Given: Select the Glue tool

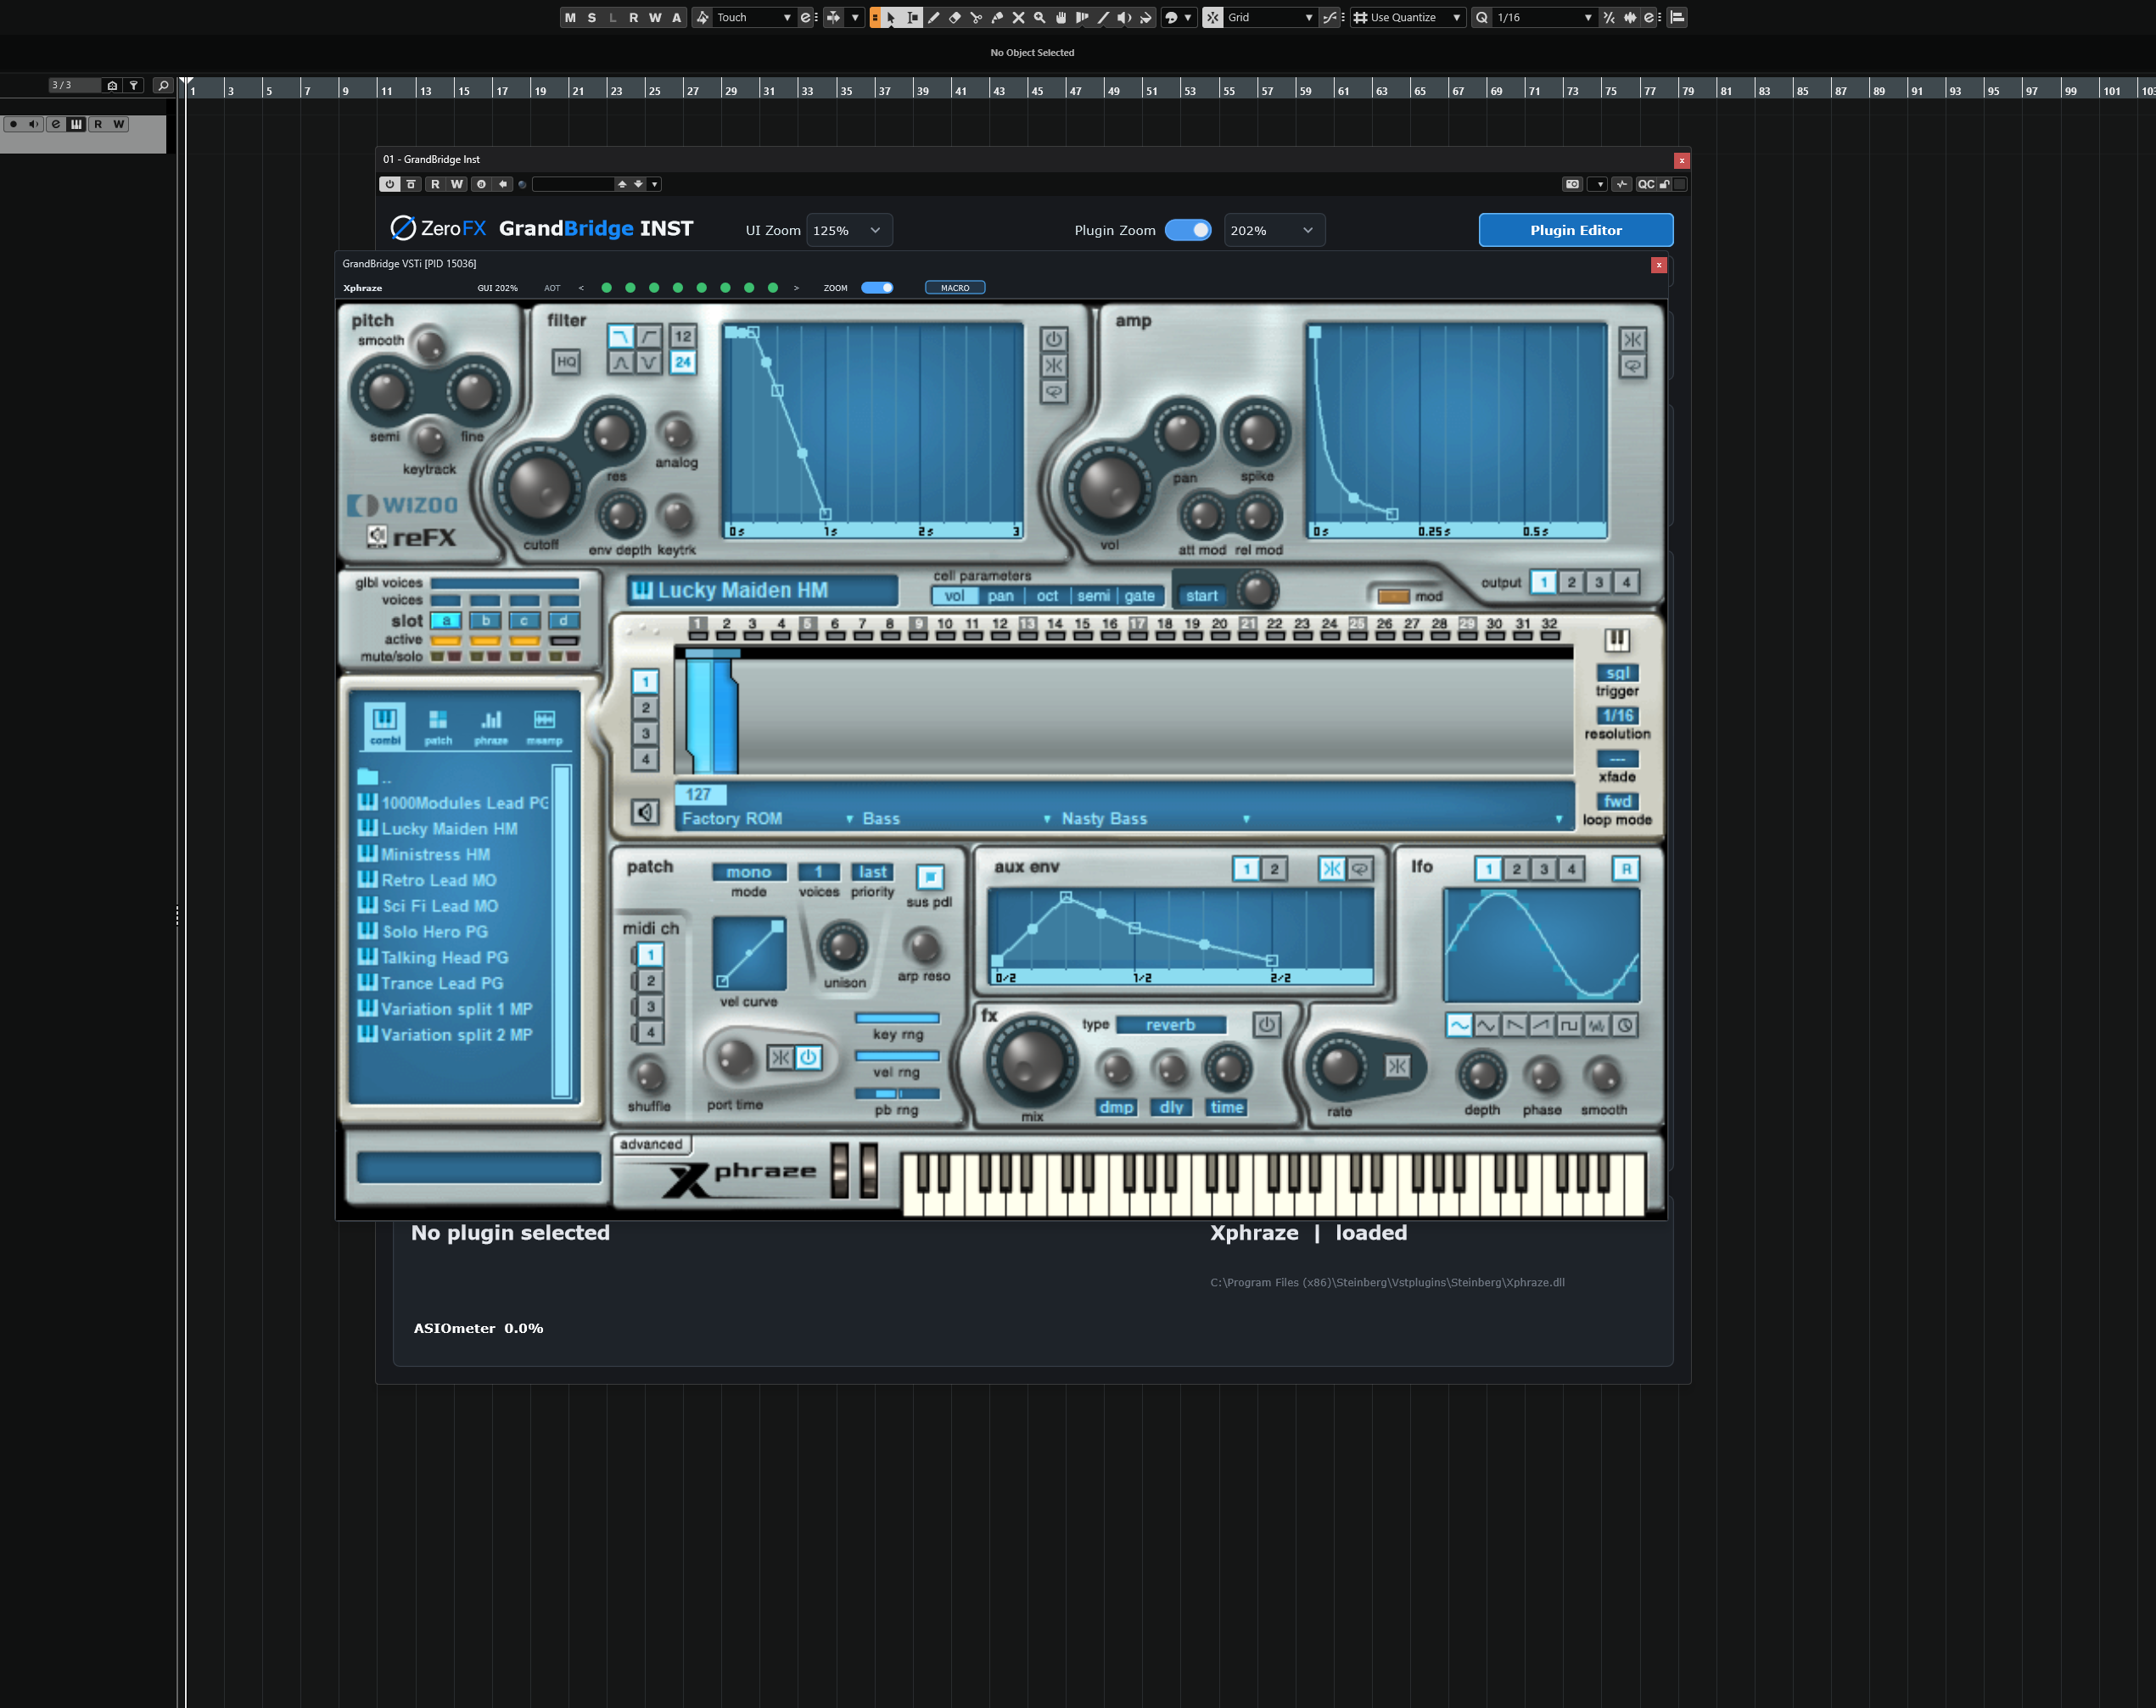Looking at the screenshot, I should pos(997,17).
